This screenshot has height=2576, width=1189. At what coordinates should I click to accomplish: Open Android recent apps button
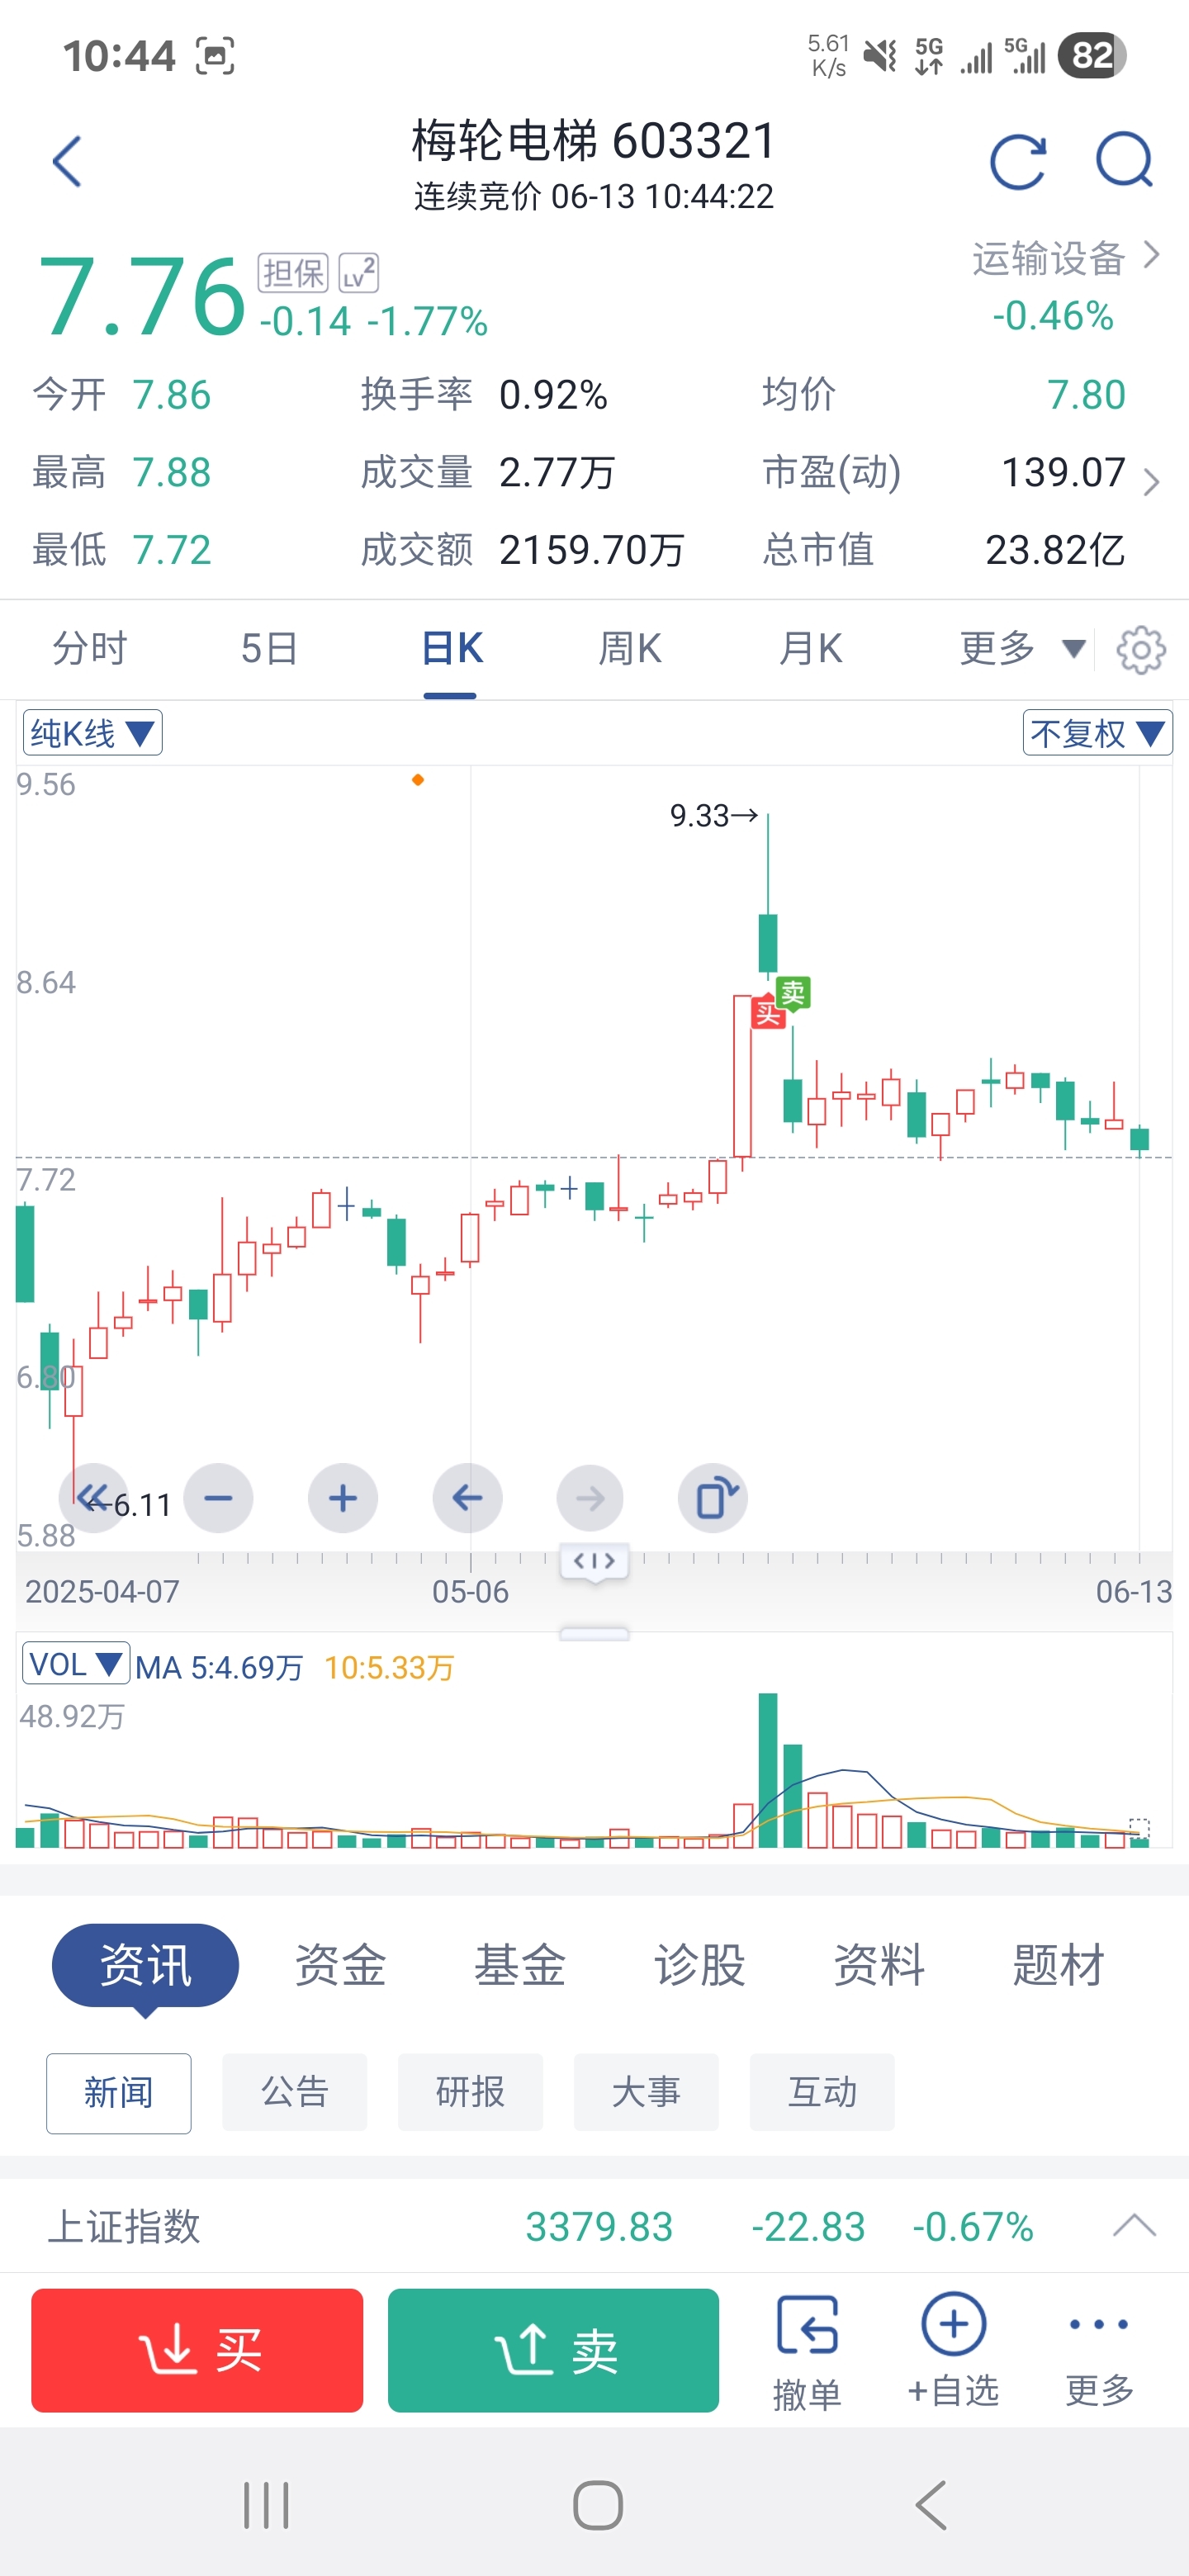point(266,2504)
